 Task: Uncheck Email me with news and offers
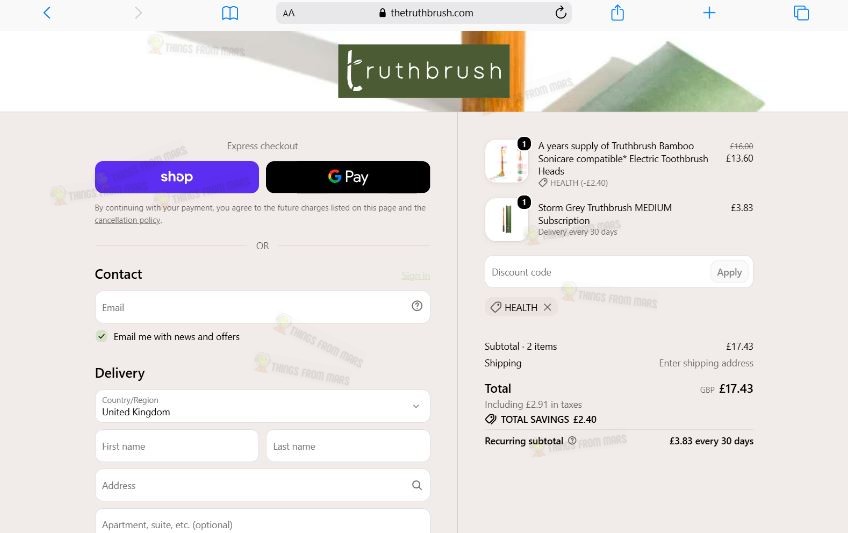(x=102, y=336)
